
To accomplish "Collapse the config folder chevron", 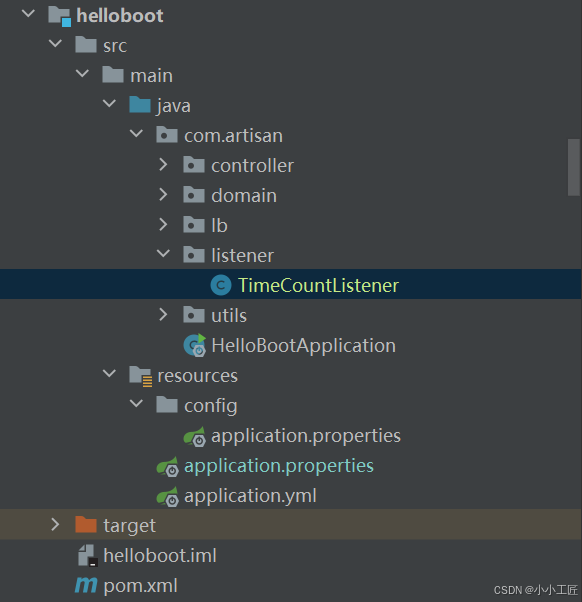I will click(x=136, y=403).
